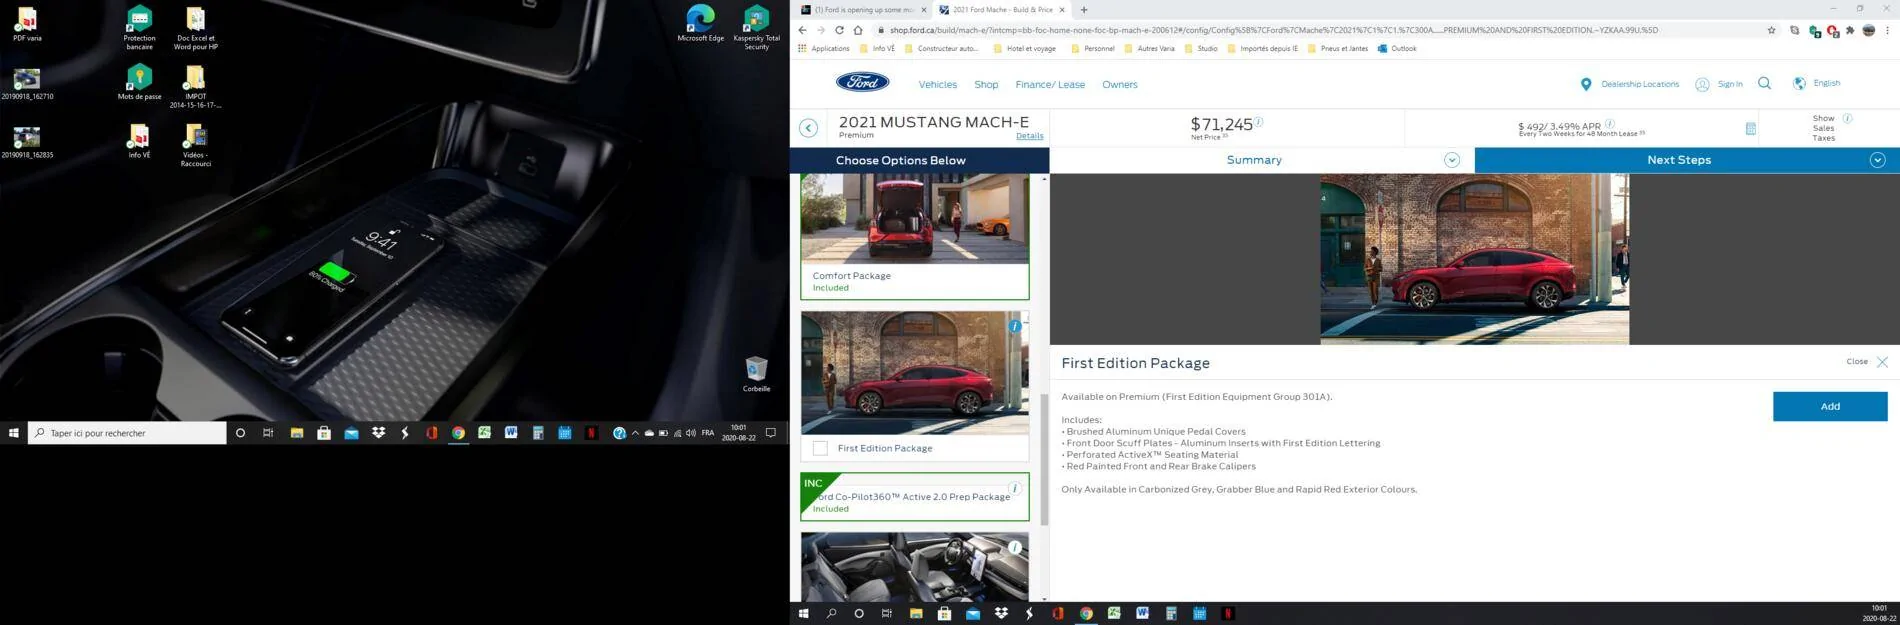This screenshot has height=625, width=1900.
Task: Tick the First Edition Package checkbox
Action: pos(820,448)
